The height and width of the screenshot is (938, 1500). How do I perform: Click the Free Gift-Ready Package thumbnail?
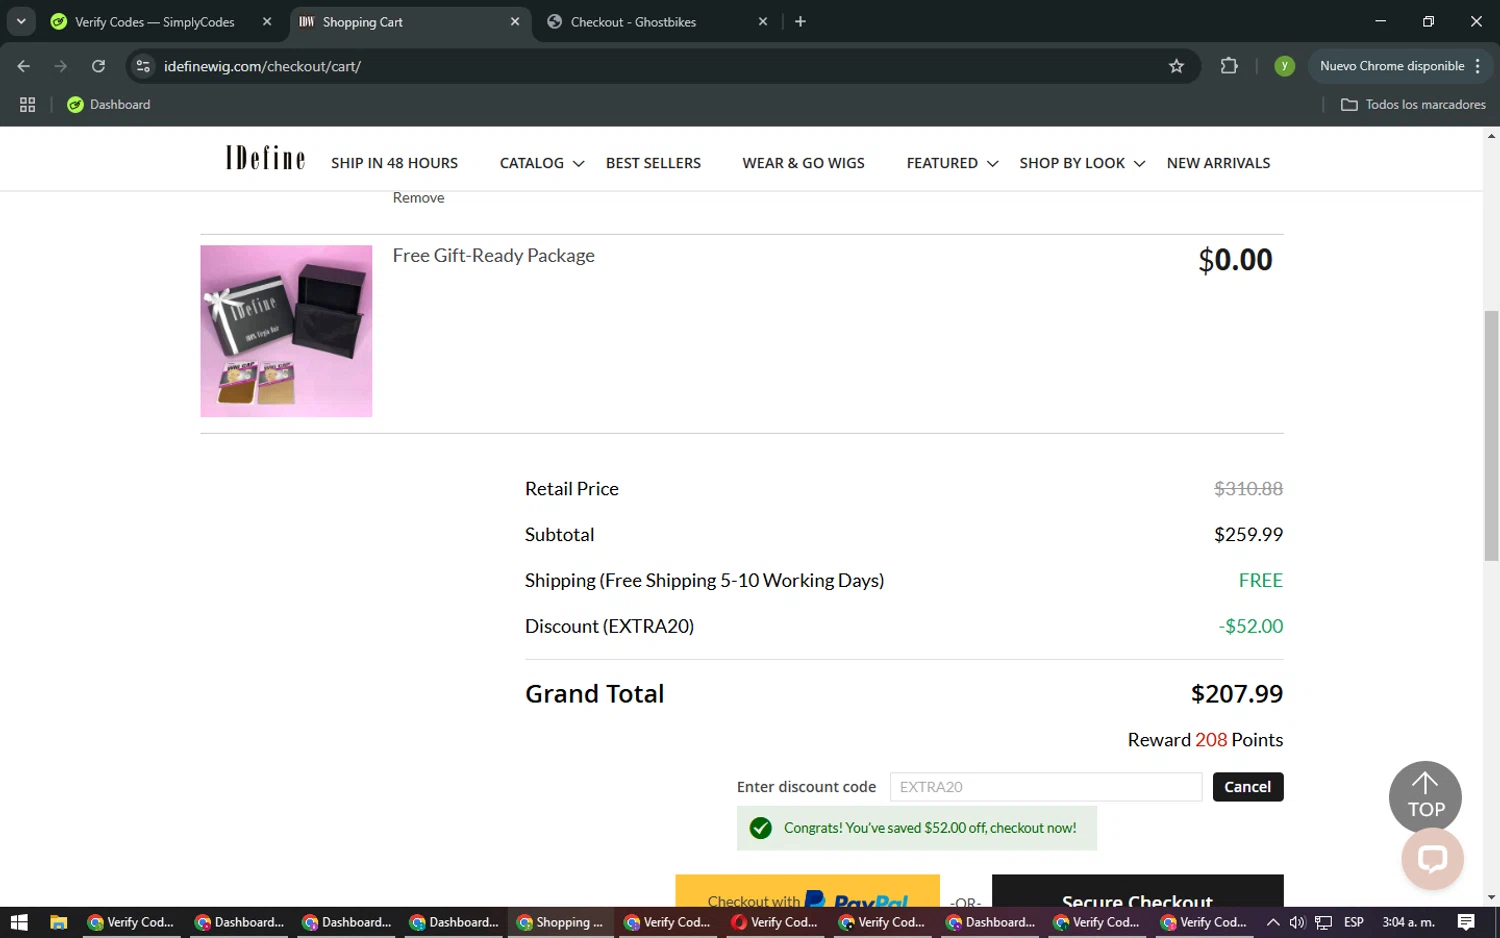tap(286, 331)
